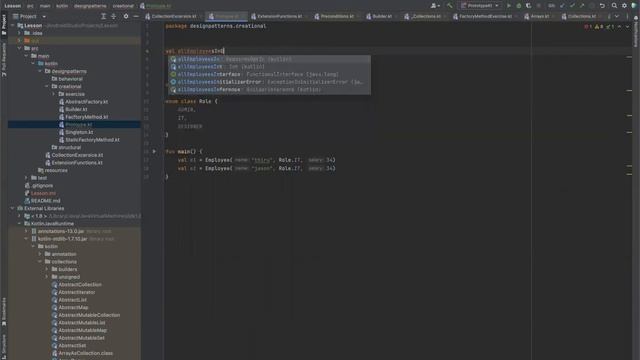
Task: Collapse External Libraries node
Action: pos(13,208)
